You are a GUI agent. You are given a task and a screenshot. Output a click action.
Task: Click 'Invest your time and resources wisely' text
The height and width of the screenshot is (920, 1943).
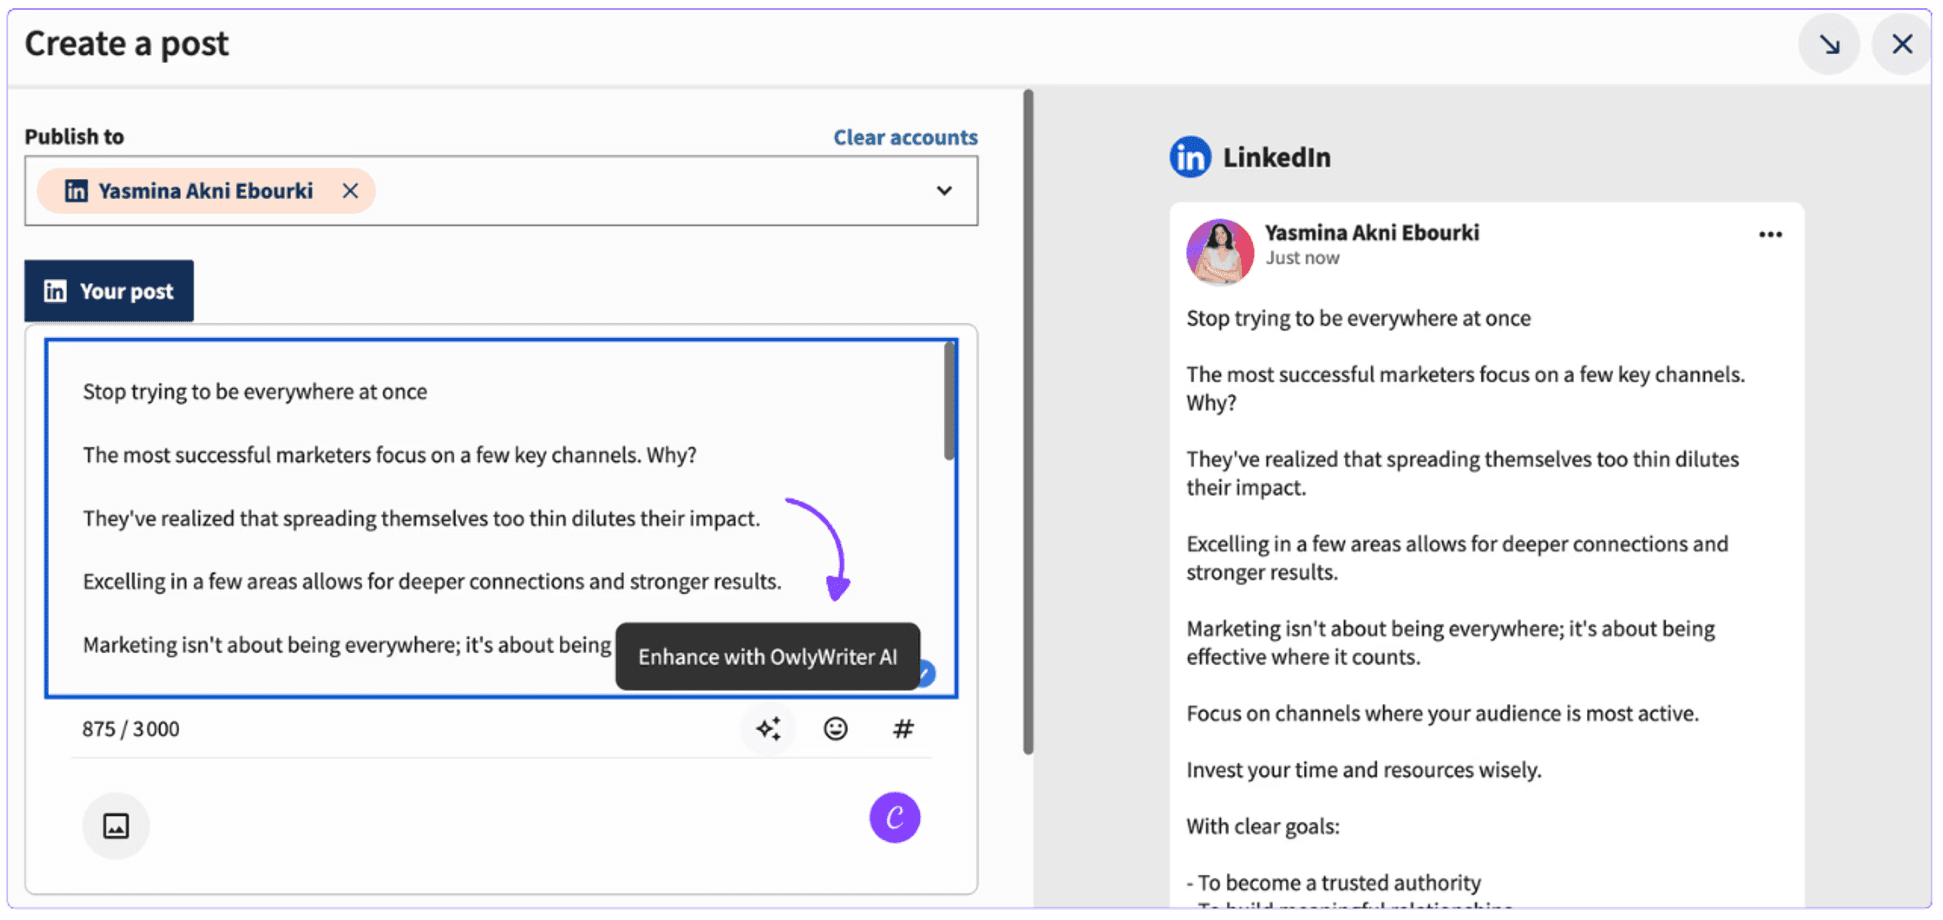click(1364, 770)
